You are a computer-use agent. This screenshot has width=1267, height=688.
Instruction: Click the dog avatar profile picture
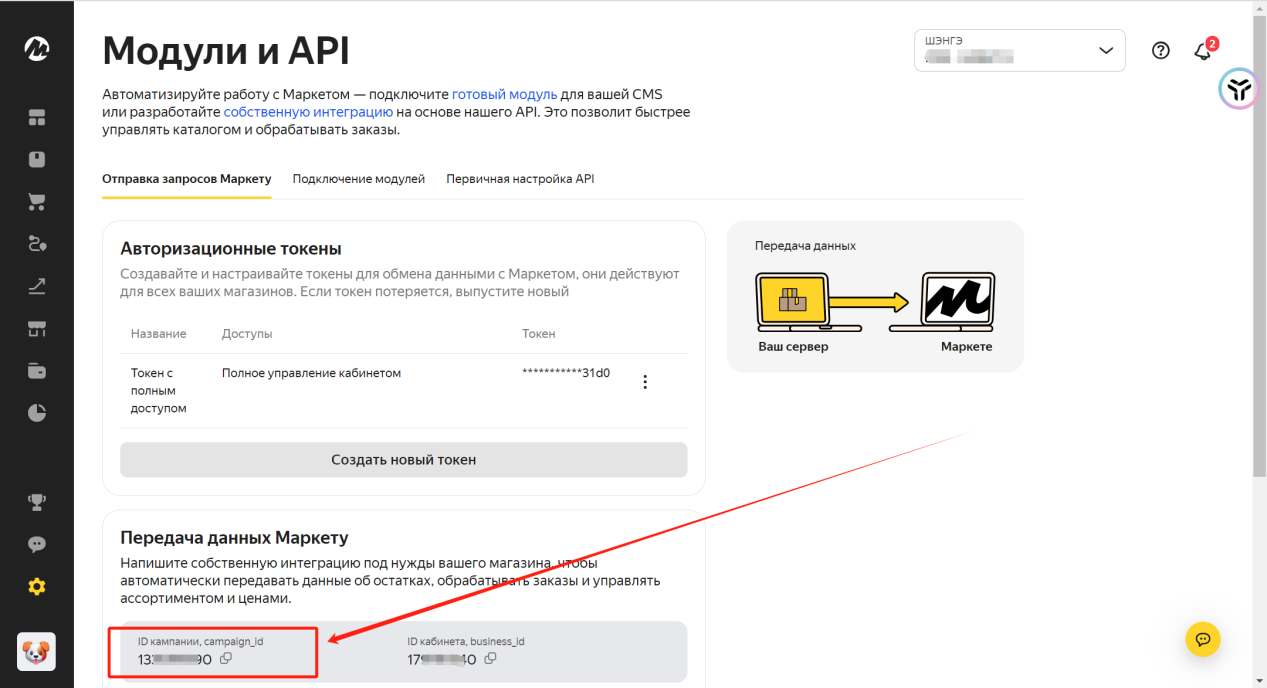click(37, 651)
